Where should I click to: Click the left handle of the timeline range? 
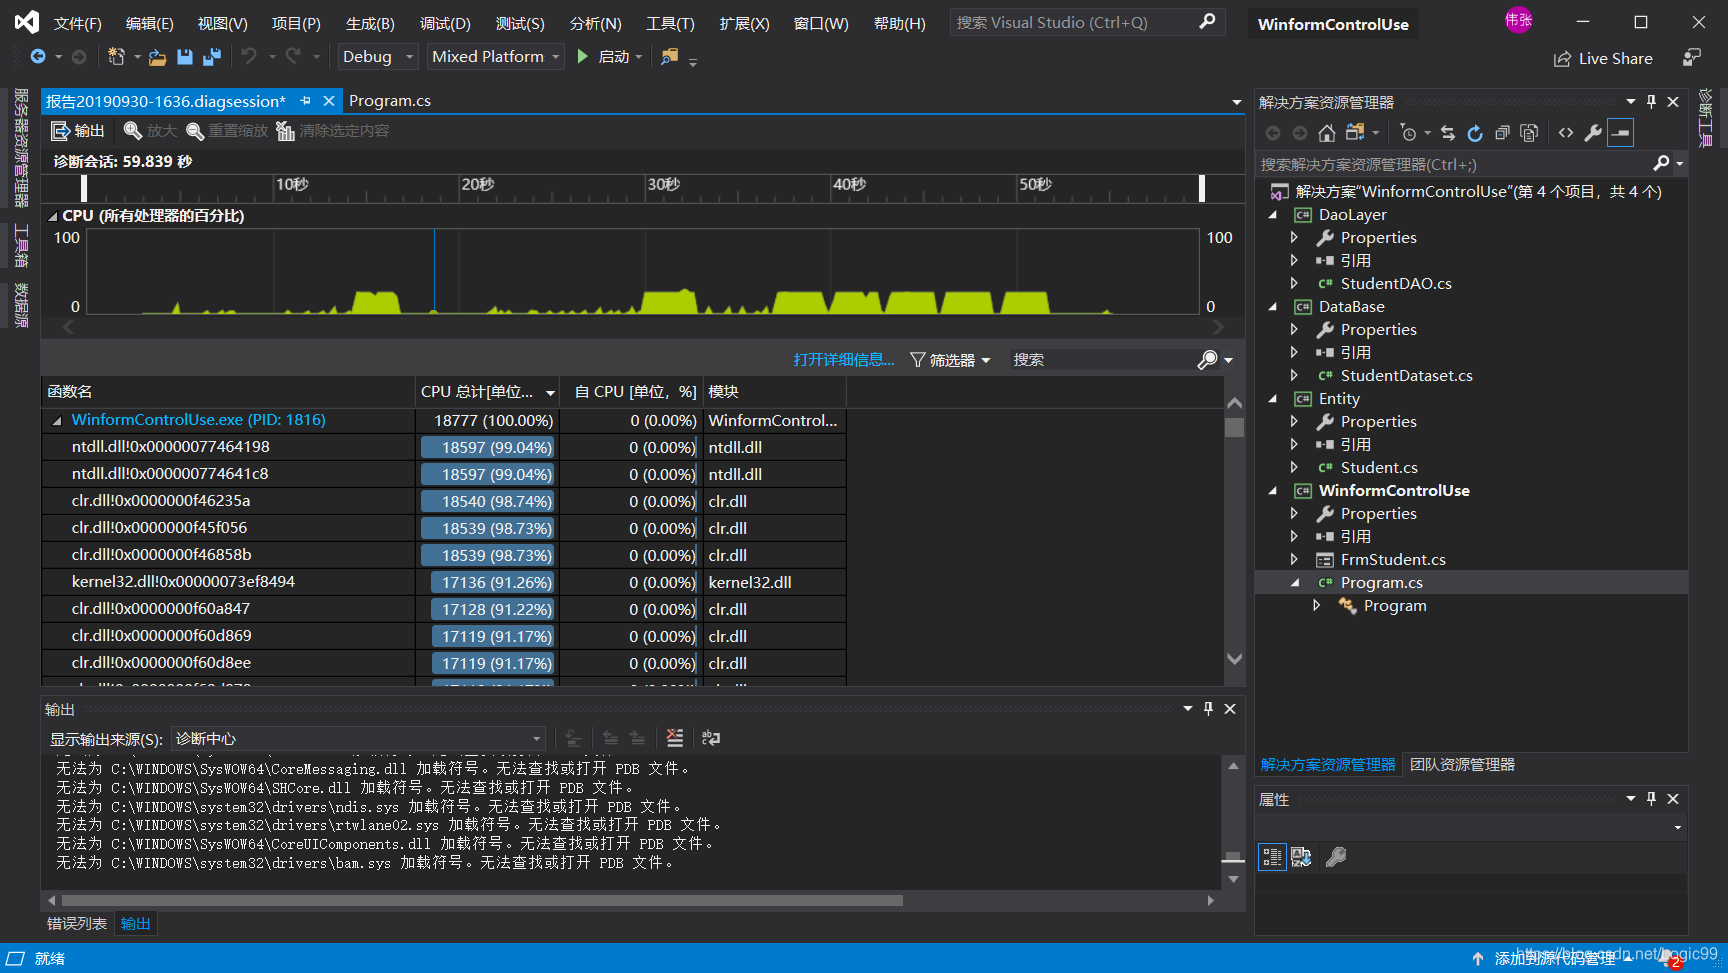[84, 188]
